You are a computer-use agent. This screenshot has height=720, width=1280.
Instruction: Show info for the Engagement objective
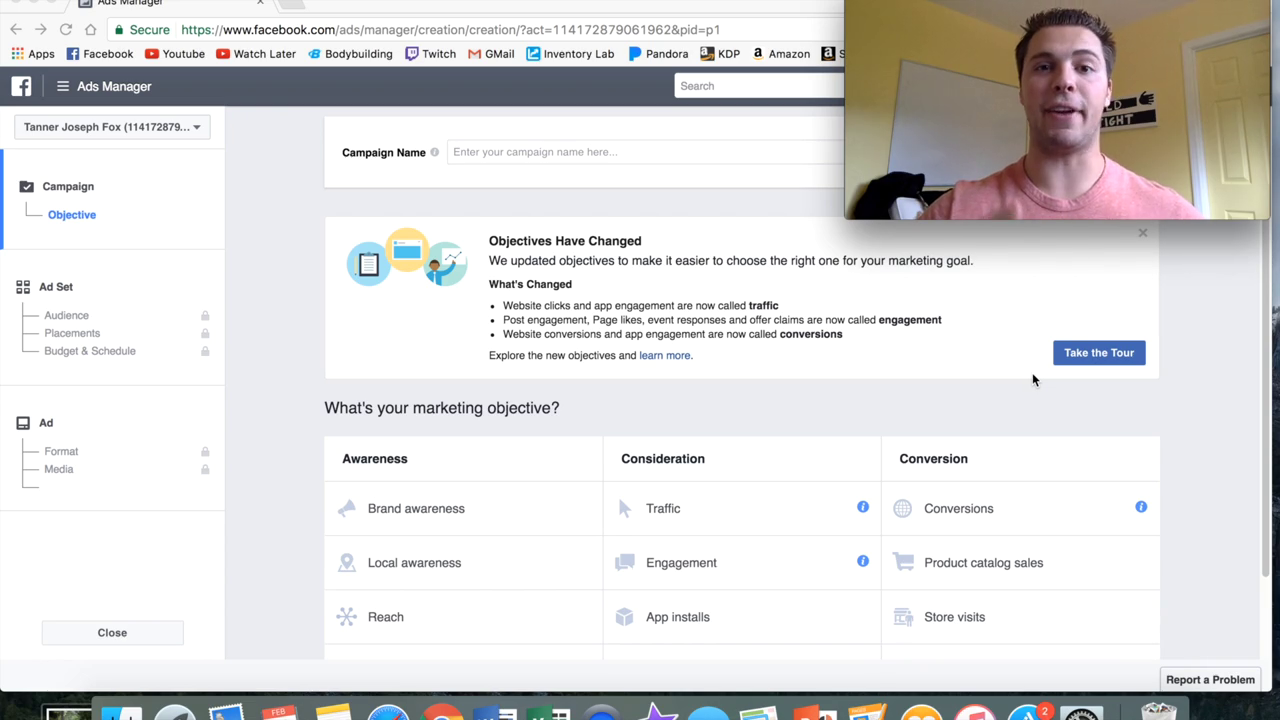[863, 561]
